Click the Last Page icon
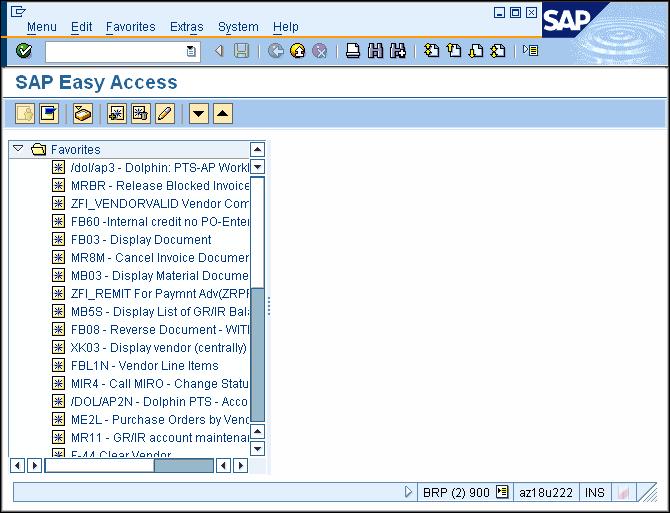 tap(498, 51)
